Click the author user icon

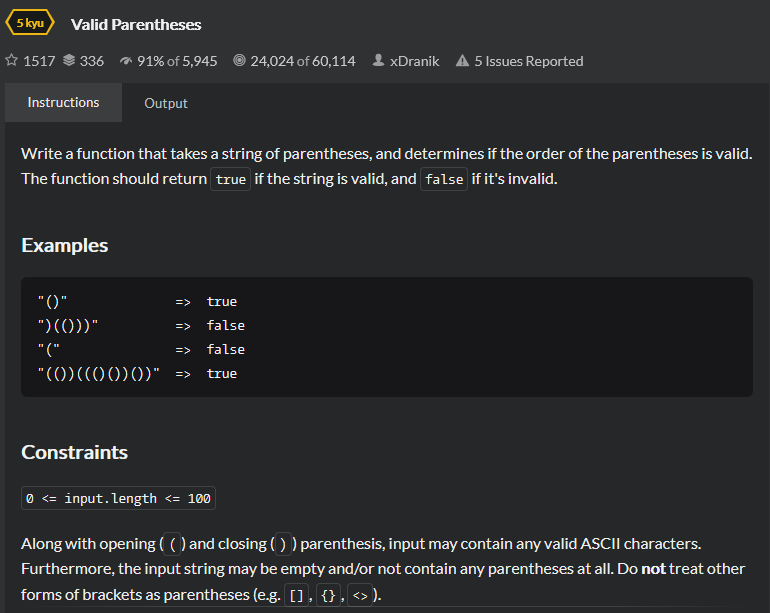coord(378,60)
